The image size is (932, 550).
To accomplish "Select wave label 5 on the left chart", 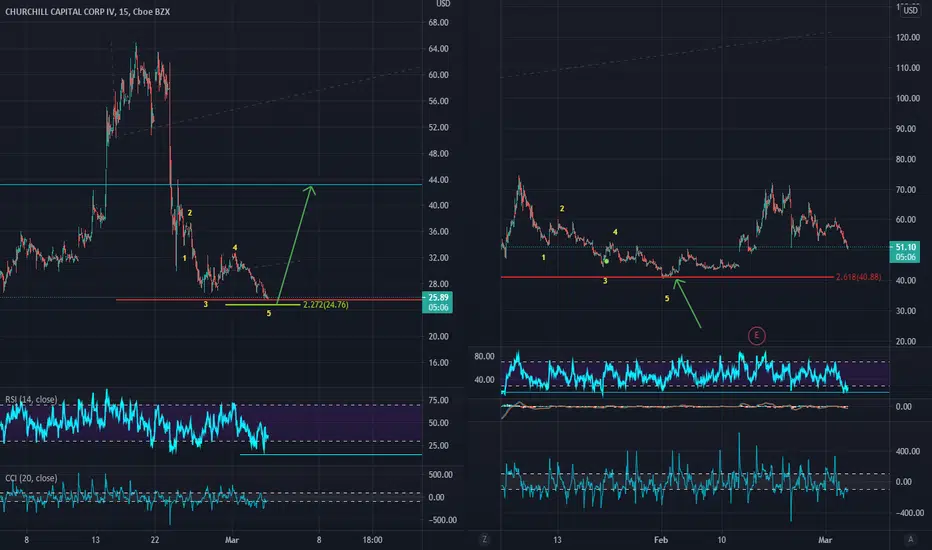I will [x=269, y=313].
